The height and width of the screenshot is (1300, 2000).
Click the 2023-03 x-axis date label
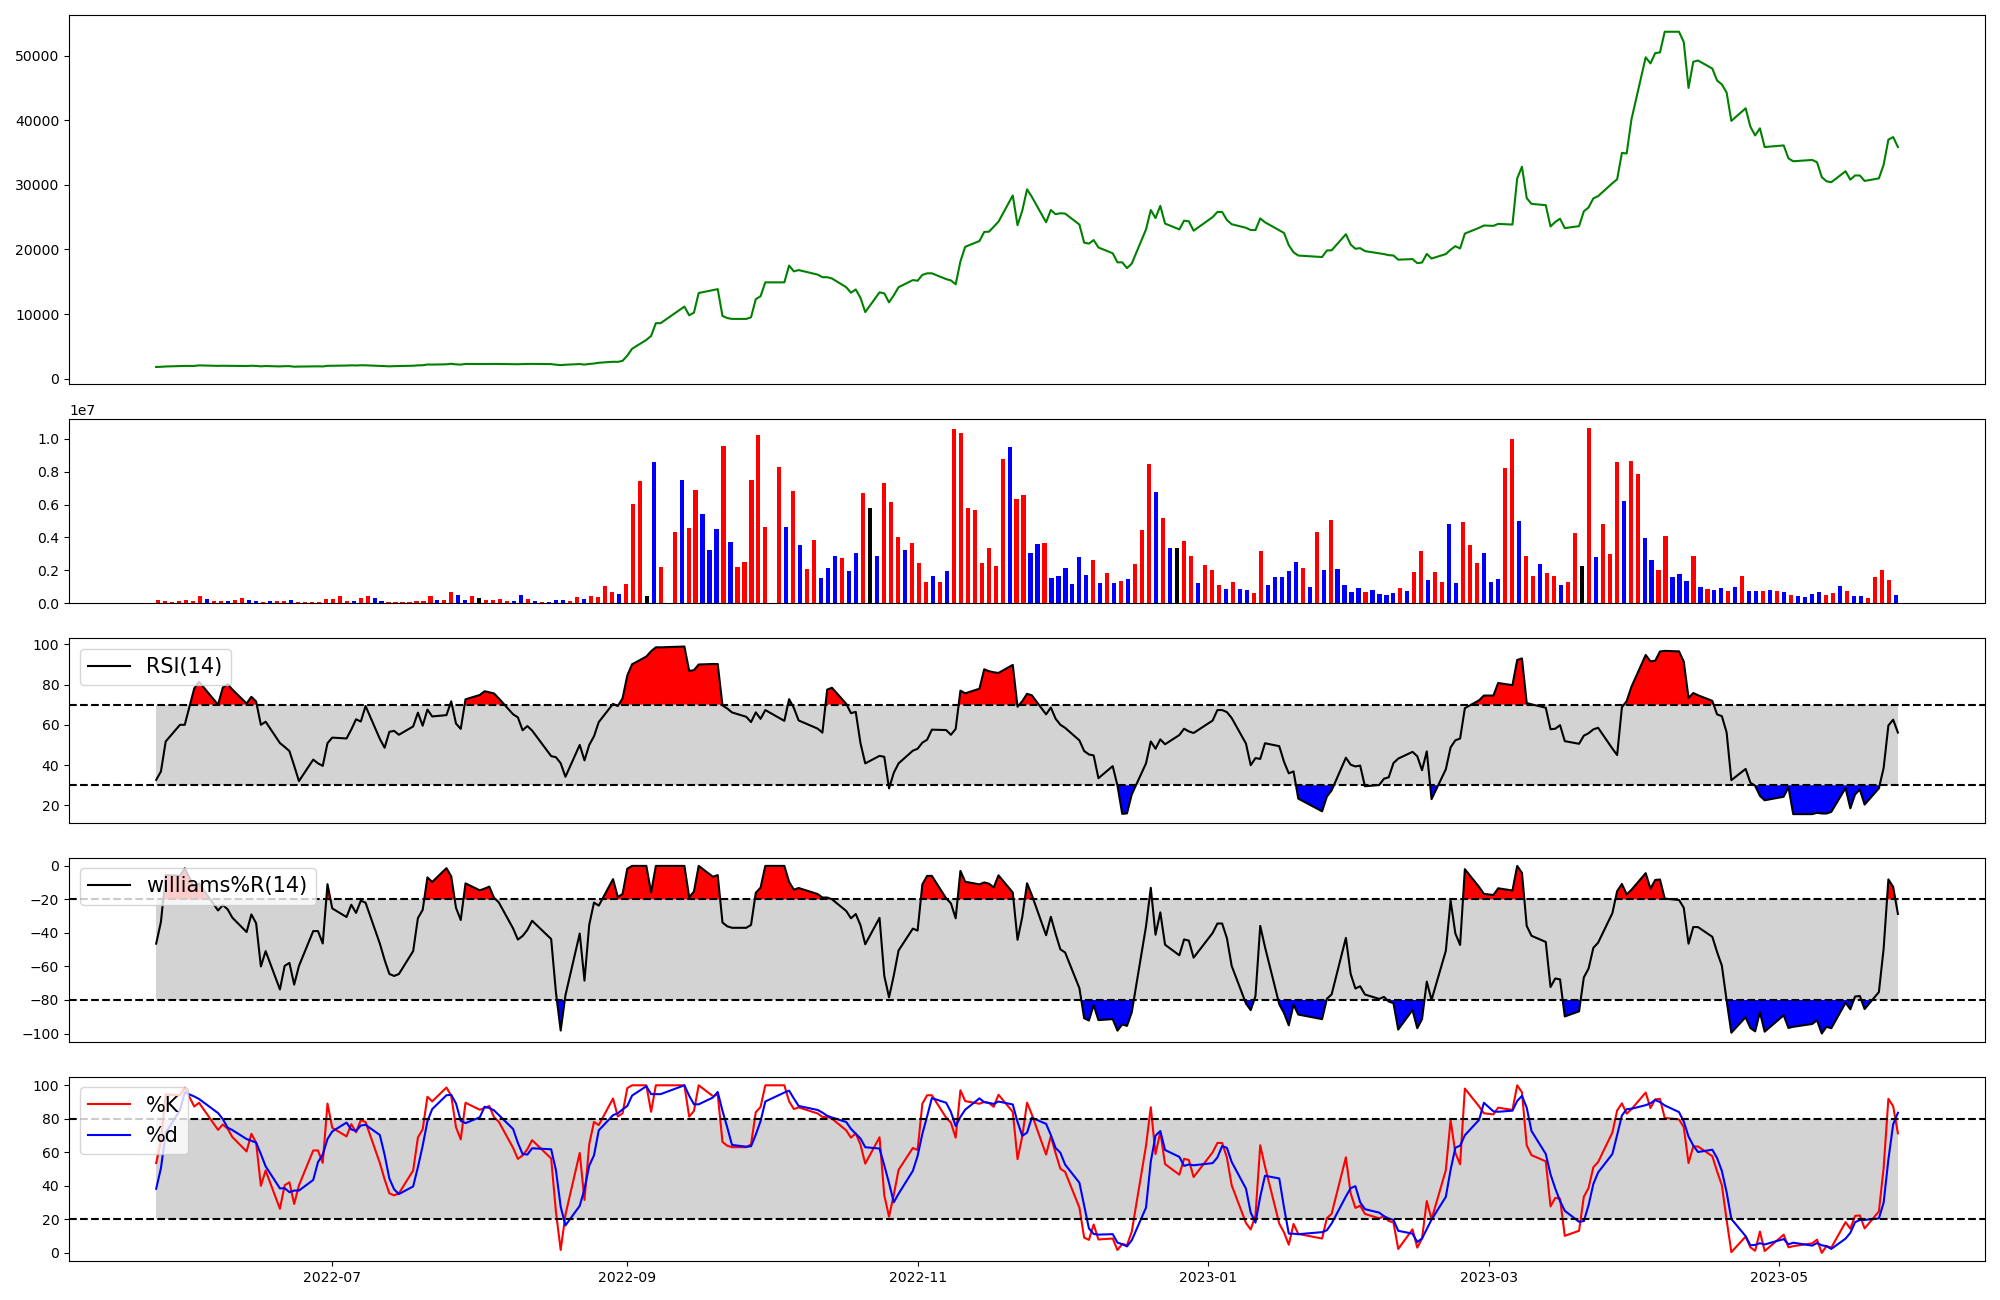(1489, 1277)
